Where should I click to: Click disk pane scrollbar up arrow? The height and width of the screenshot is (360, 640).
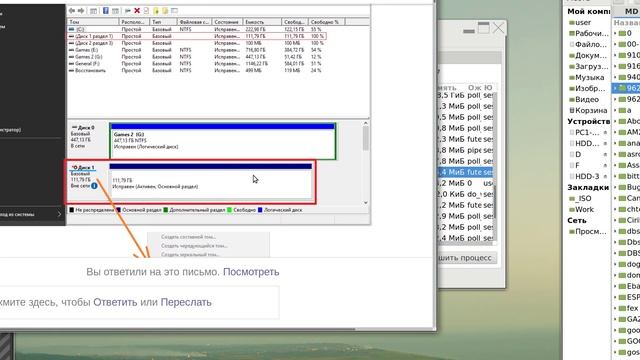pyautogui.click(x=366, y=123)
